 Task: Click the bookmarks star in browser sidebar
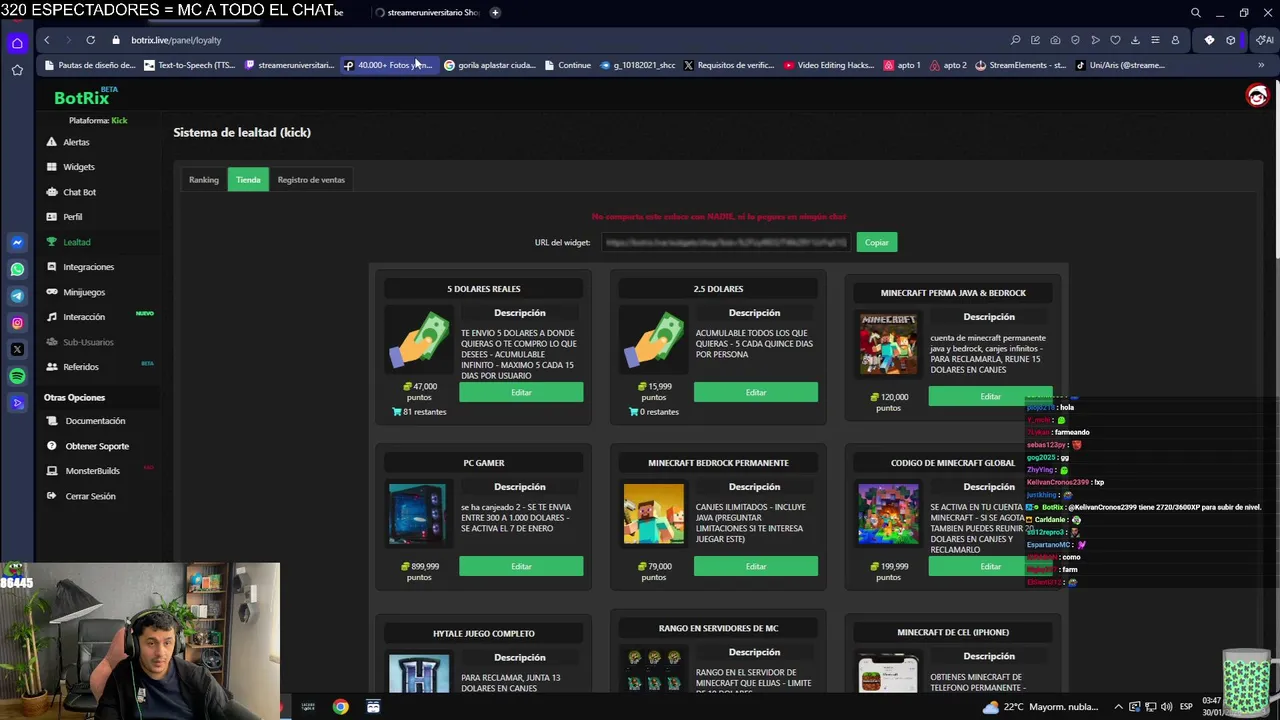pos(17,70)
